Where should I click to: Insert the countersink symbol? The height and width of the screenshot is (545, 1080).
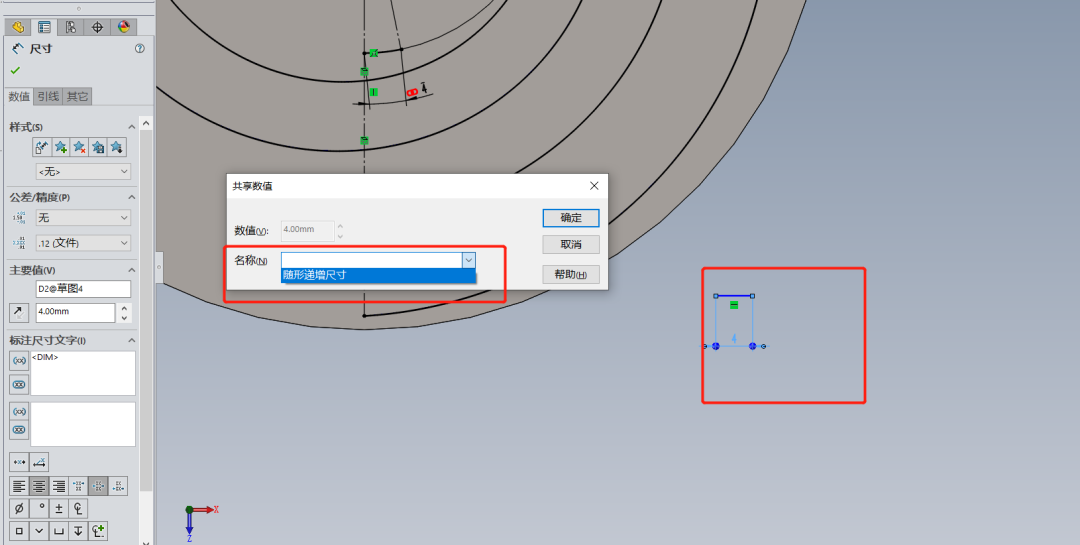(39, 531)
